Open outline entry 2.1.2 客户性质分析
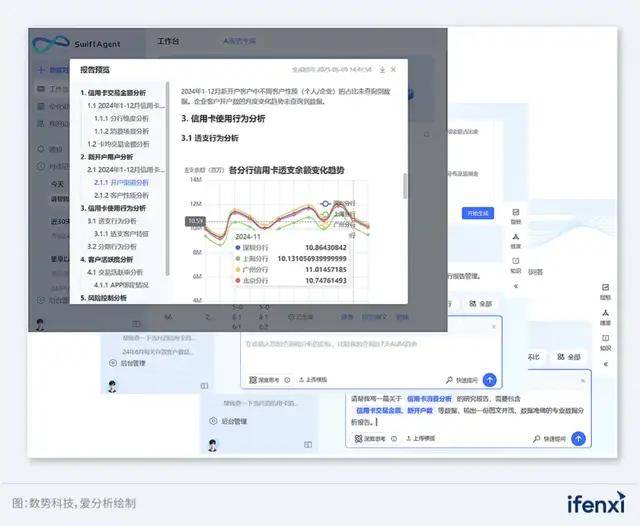The width and height of the screenshot is (640, 526). point(121,195)
